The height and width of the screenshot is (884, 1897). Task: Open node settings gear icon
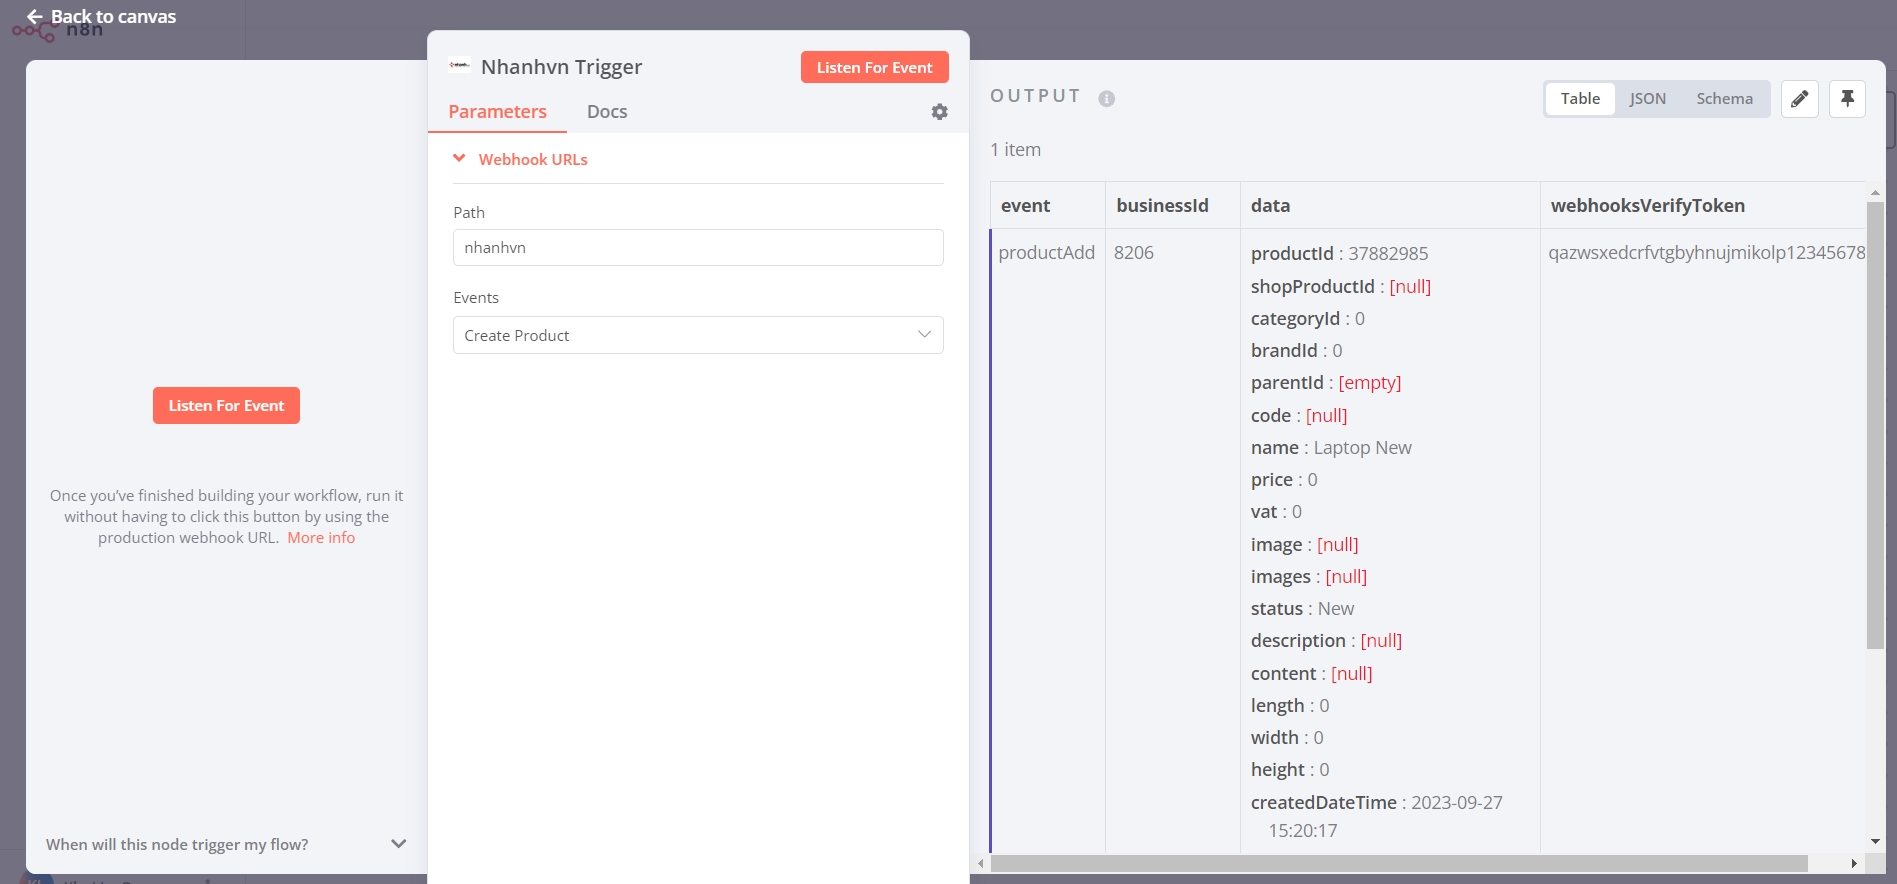tap(939, 112)
